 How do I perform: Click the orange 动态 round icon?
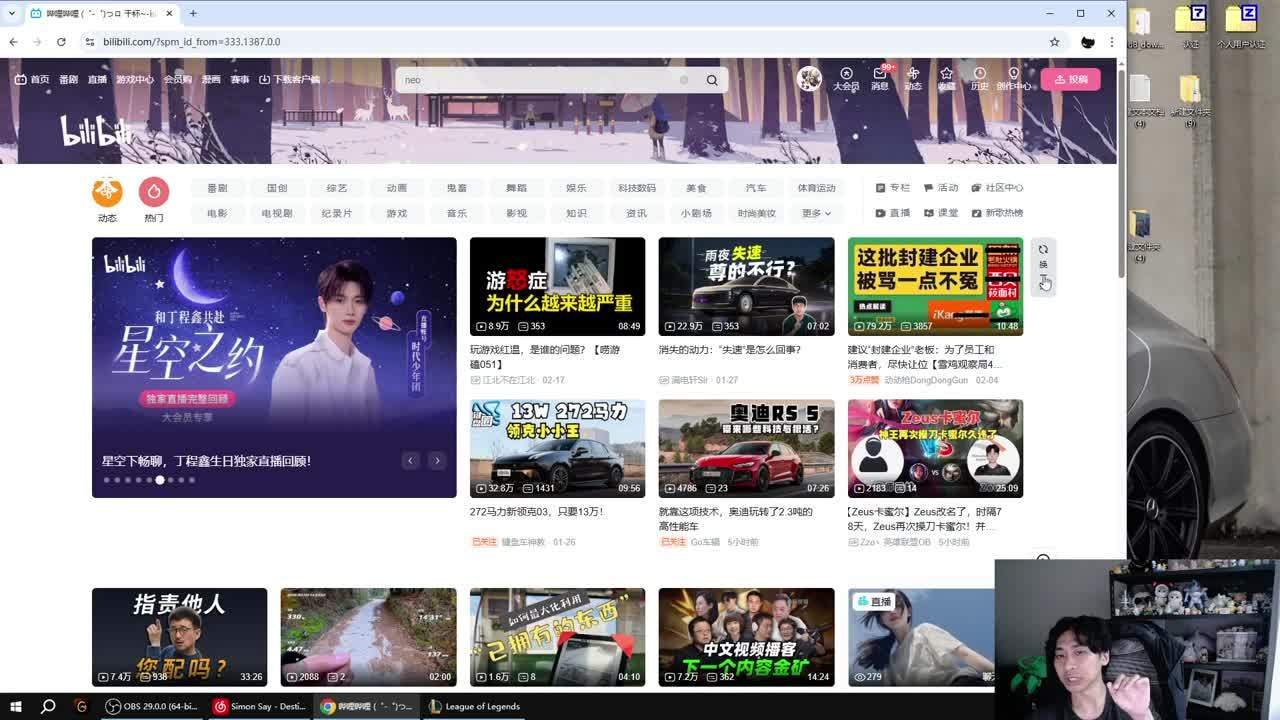[107, 192]
